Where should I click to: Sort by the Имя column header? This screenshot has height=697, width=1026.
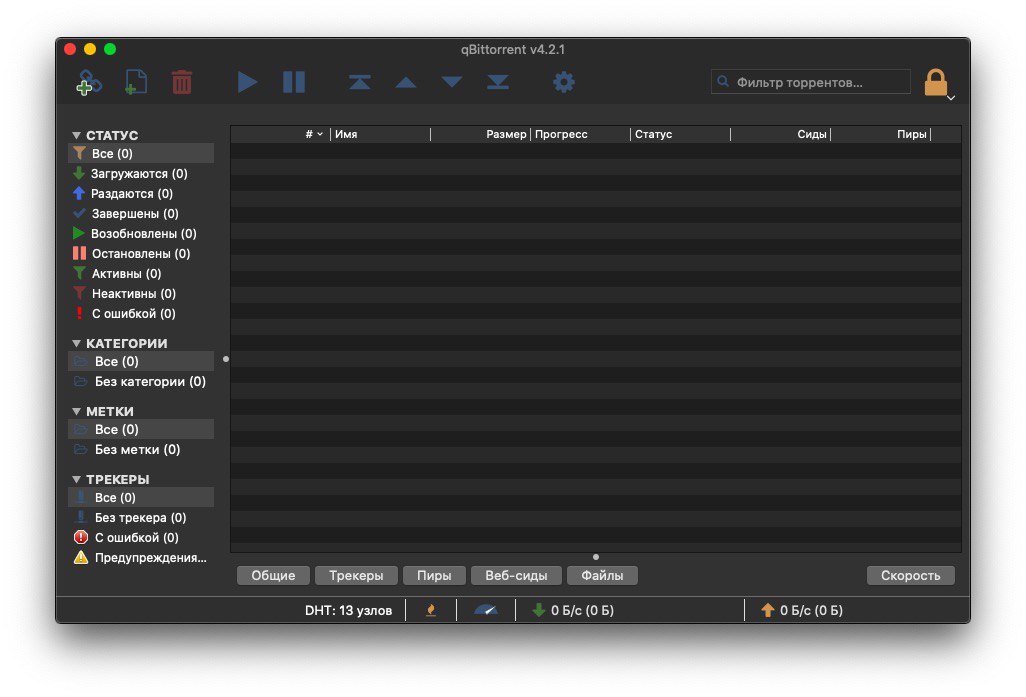point(380,134)
